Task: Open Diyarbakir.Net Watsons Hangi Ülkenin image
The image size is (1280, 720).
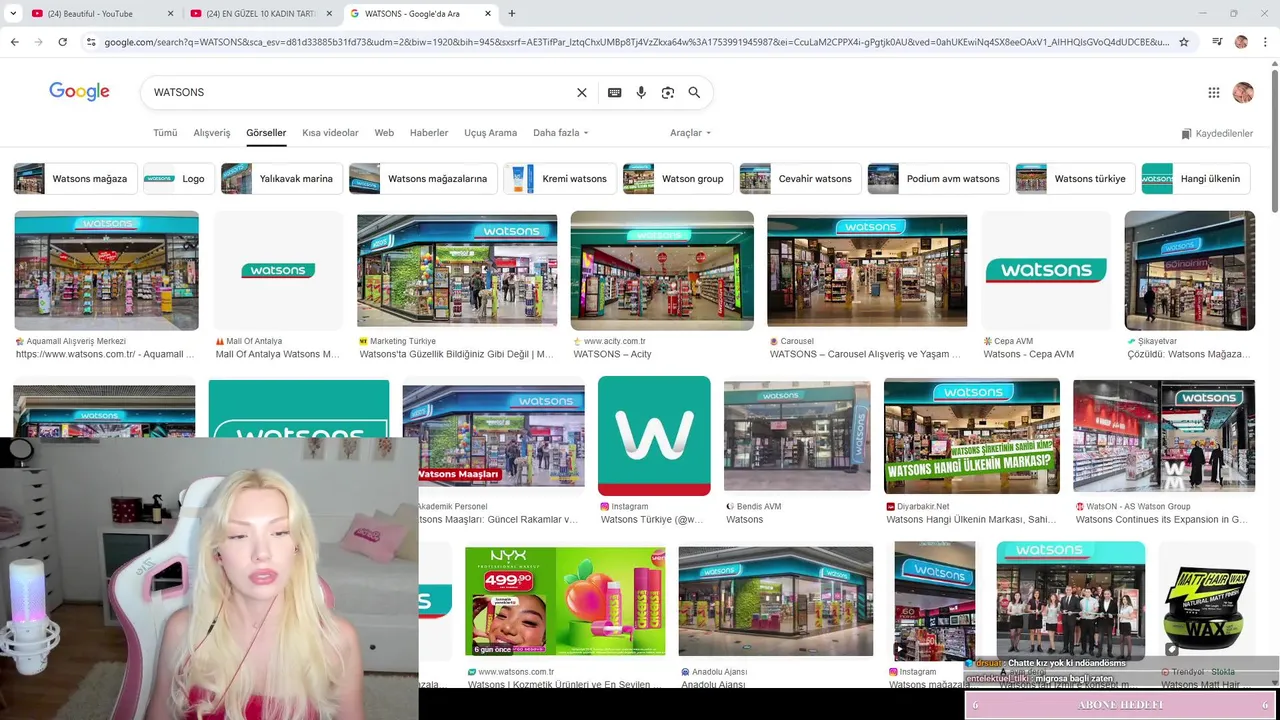Action: (972, 436)
